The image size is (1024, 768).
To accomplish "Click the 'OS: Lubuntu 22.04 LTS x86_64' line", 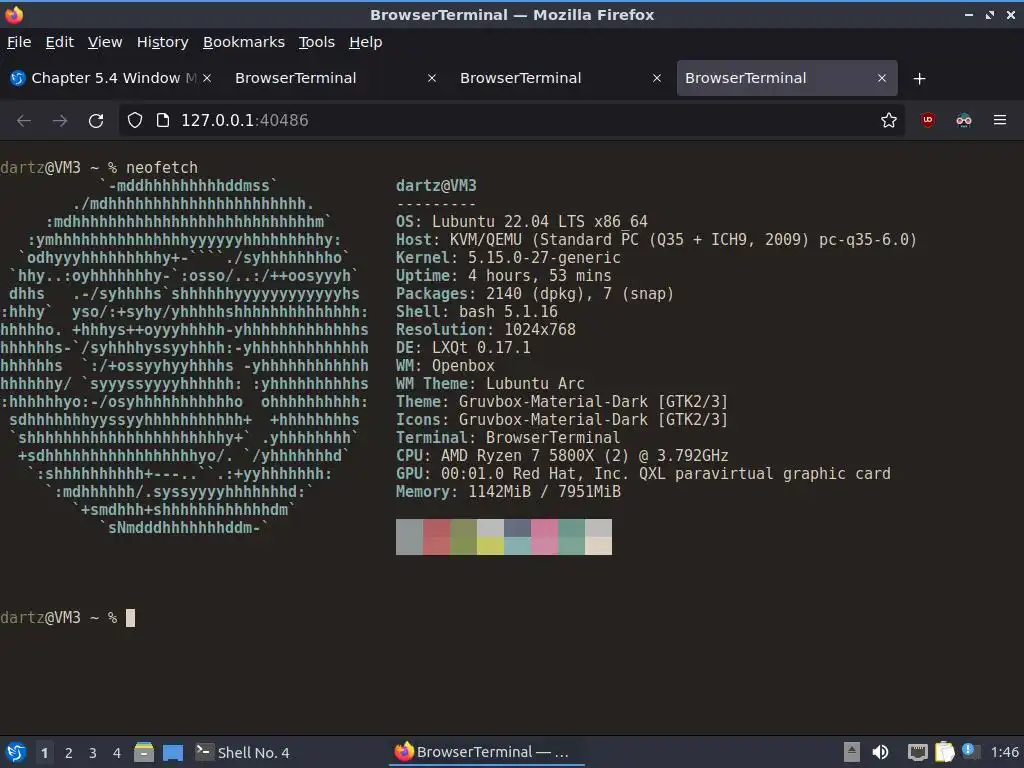I will coord(522,221).
